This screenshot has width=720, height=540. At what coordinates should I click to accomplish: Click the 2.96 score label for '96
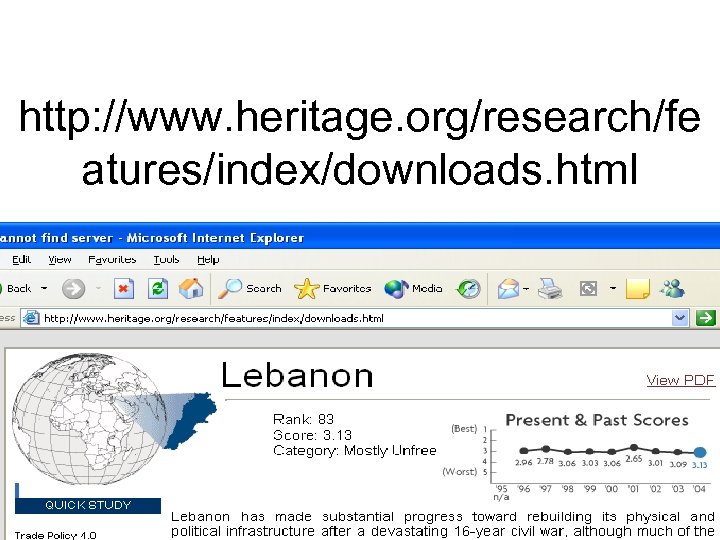[x=523, y=462]
